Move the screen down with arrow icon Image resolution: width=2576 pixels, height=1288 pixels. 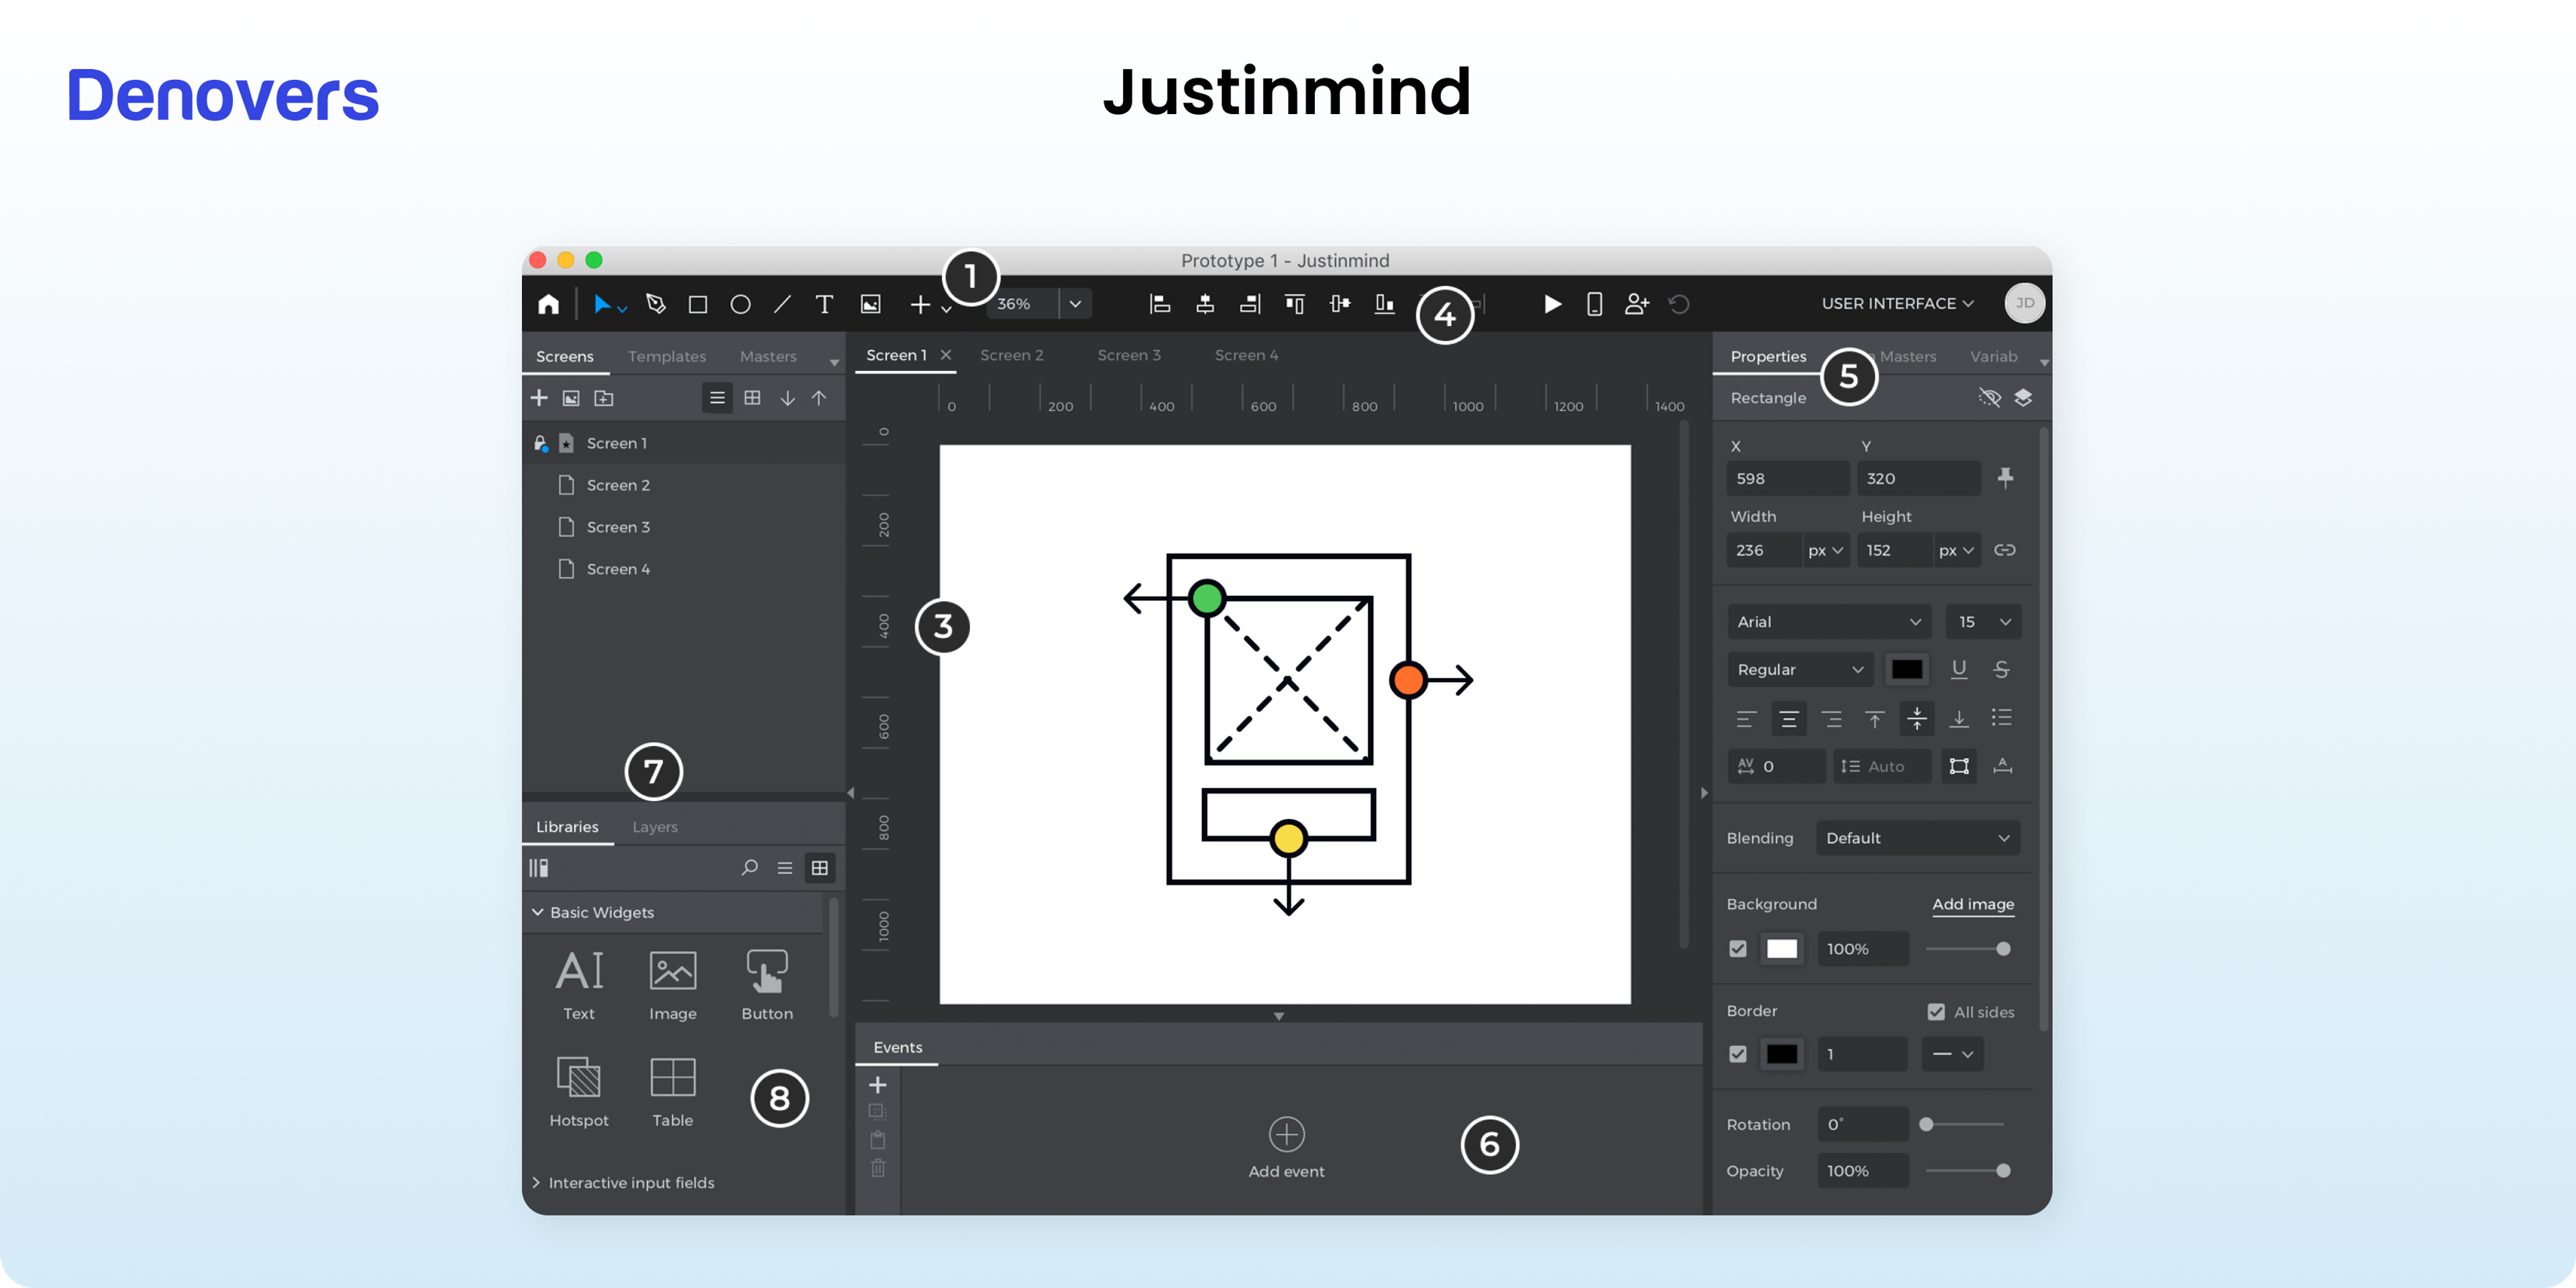(788, 398)
